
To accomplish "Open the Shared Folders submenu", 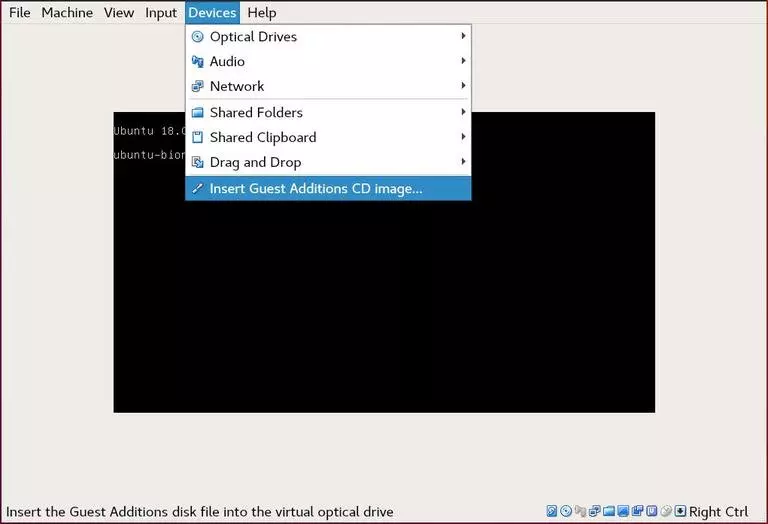I will (x=328, y=112).
